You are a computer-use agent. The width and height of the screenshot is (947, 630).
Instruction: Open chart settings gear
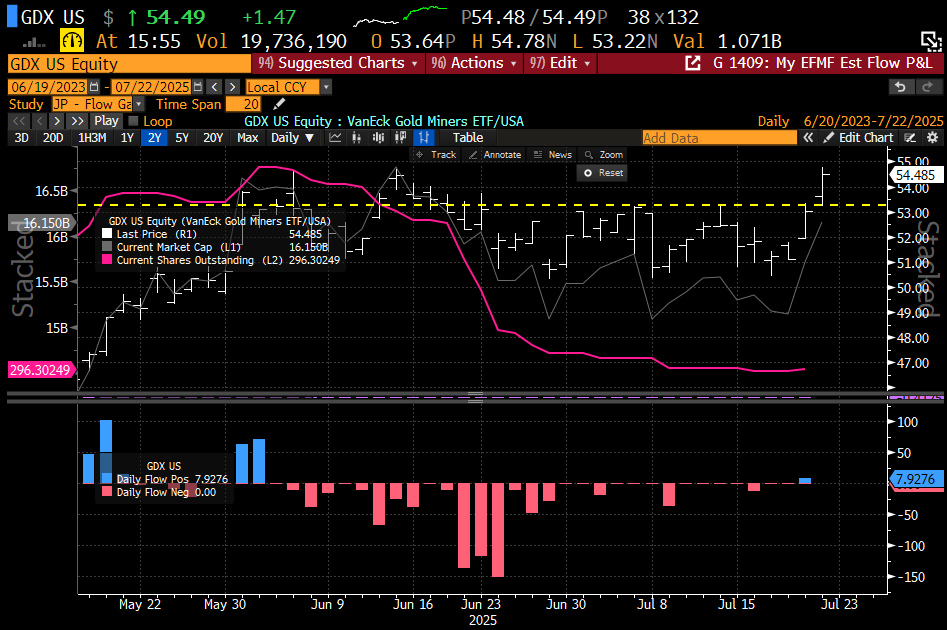point(933,138)
